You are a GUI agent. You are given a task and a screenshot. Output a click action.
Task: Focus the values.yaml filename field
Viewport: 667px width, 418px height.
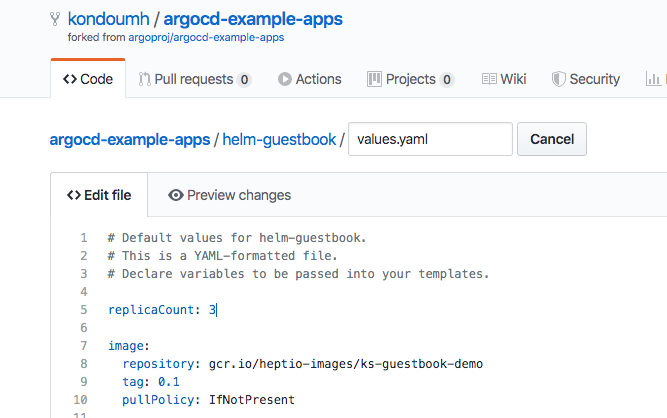tap(430, 139)
